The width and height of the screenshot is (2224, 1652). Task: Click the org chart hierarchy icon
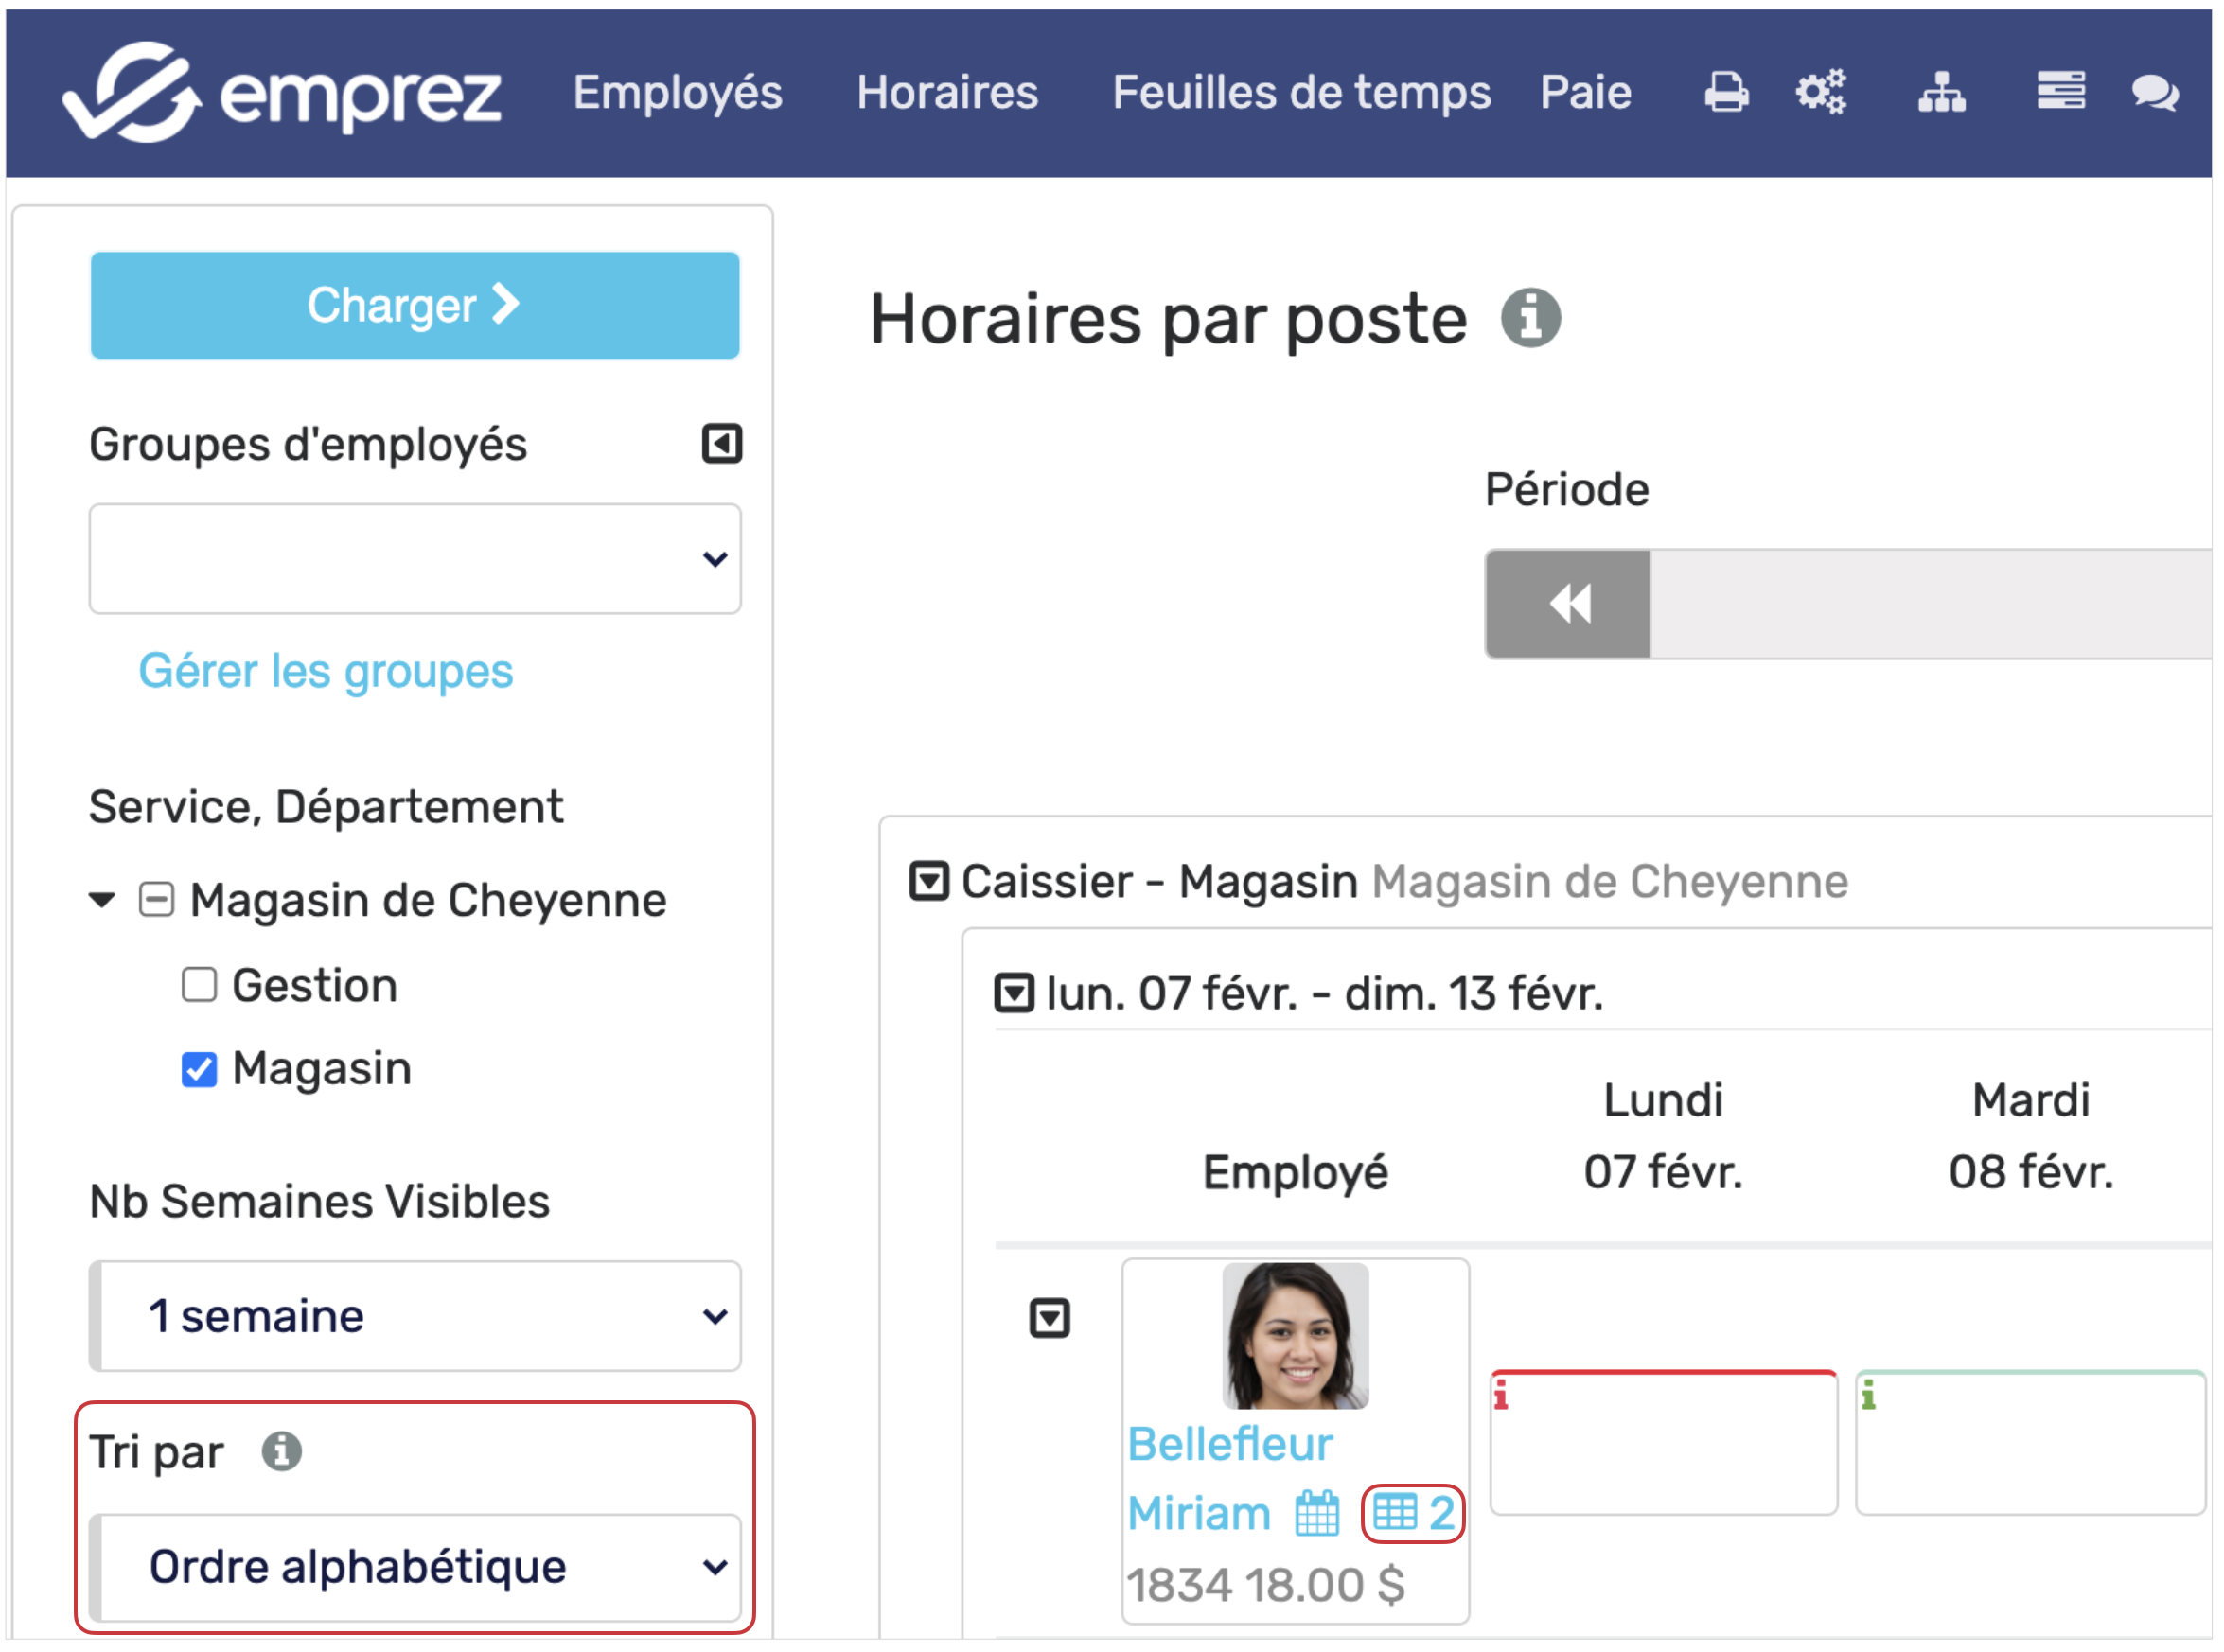click(1941, 92)
